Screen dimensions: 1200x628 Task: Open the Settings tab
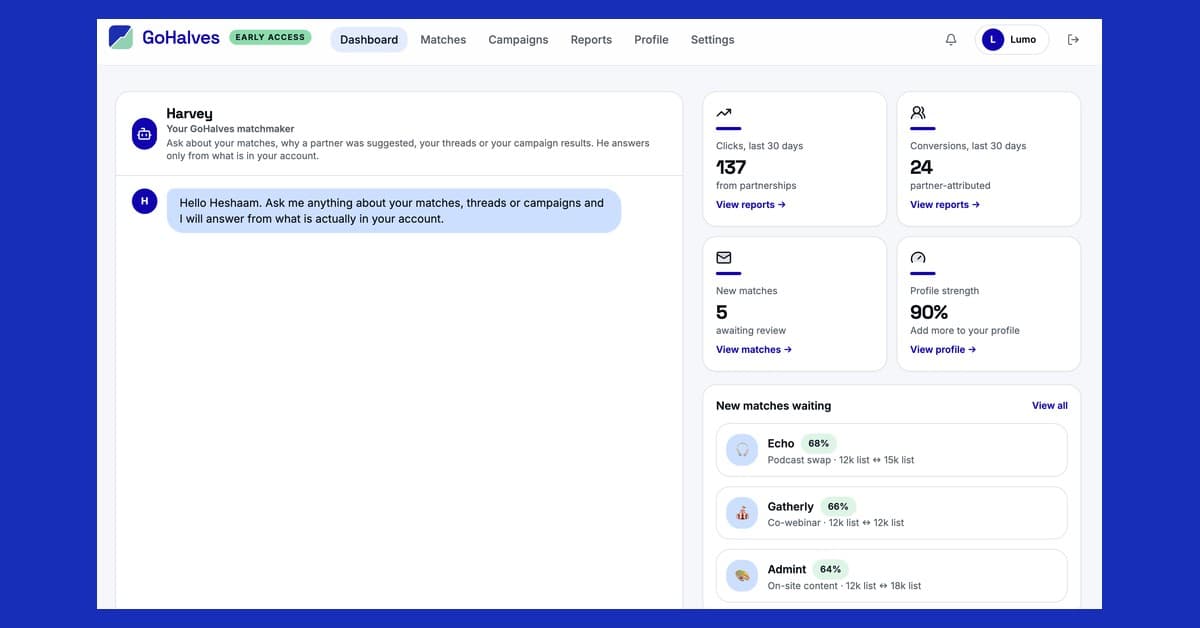[712, 40]
